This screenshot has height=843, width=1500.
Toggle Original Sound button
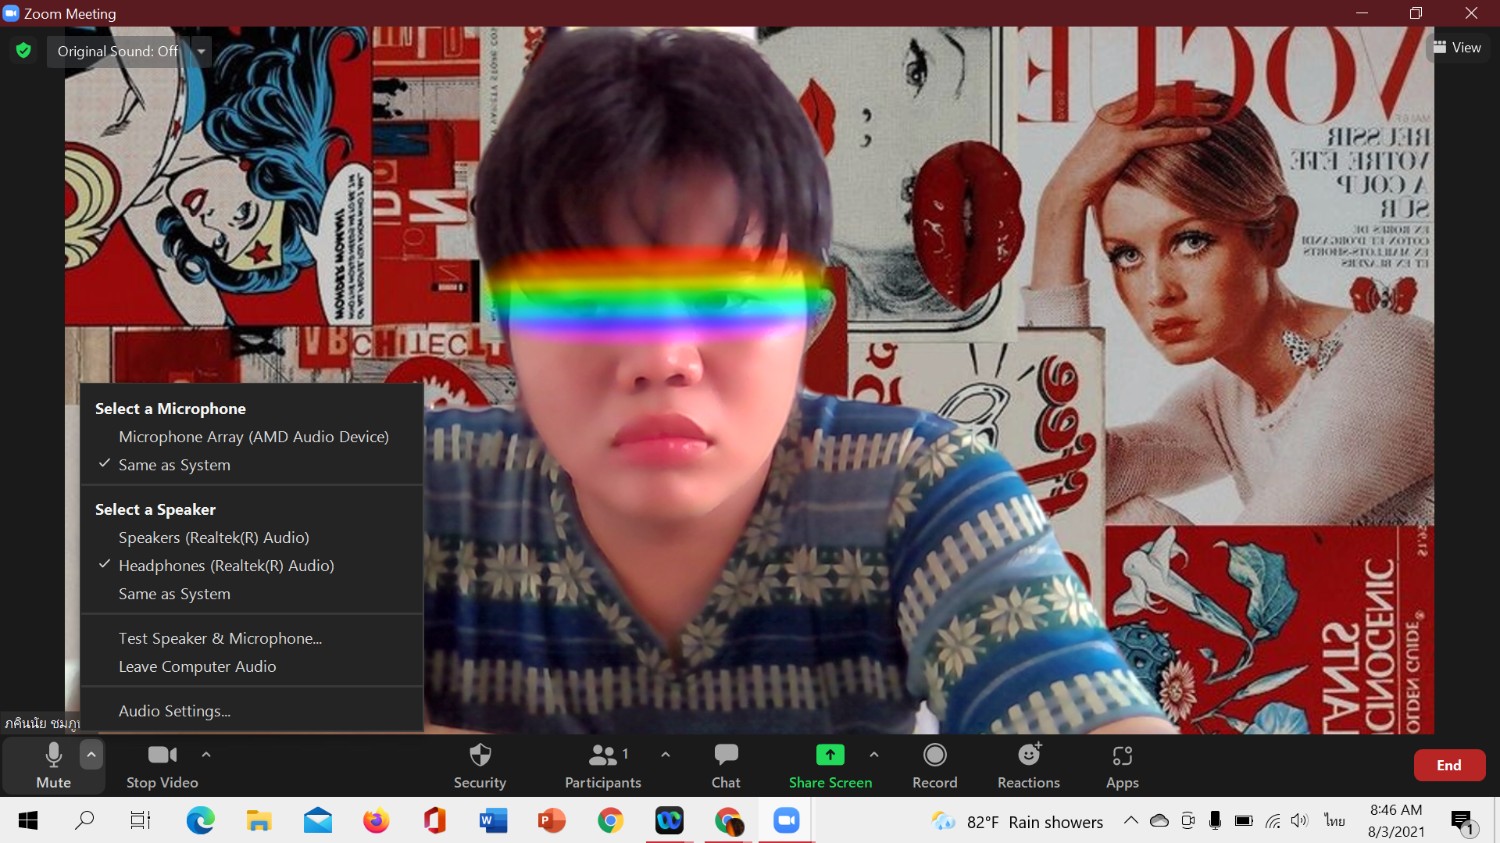(x=118, y=51)
